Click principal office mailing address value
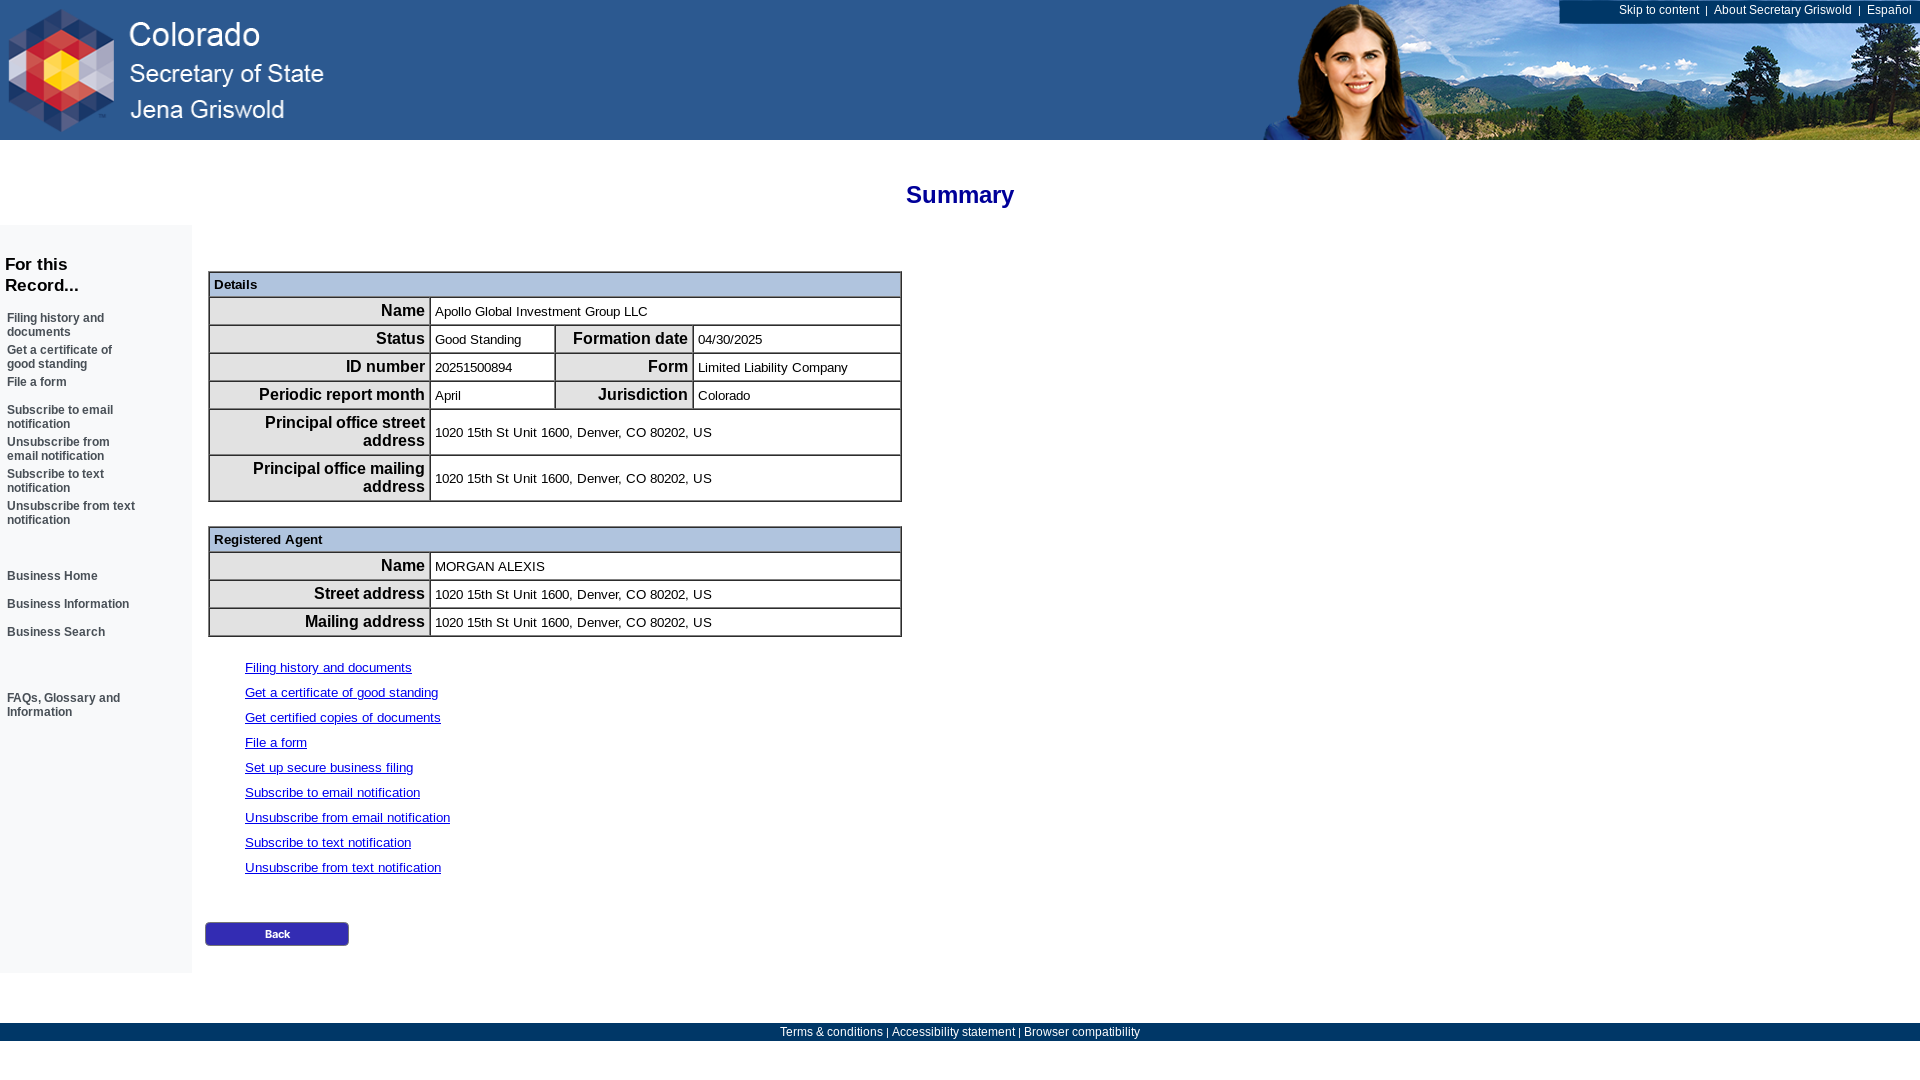 pos(573,479)
